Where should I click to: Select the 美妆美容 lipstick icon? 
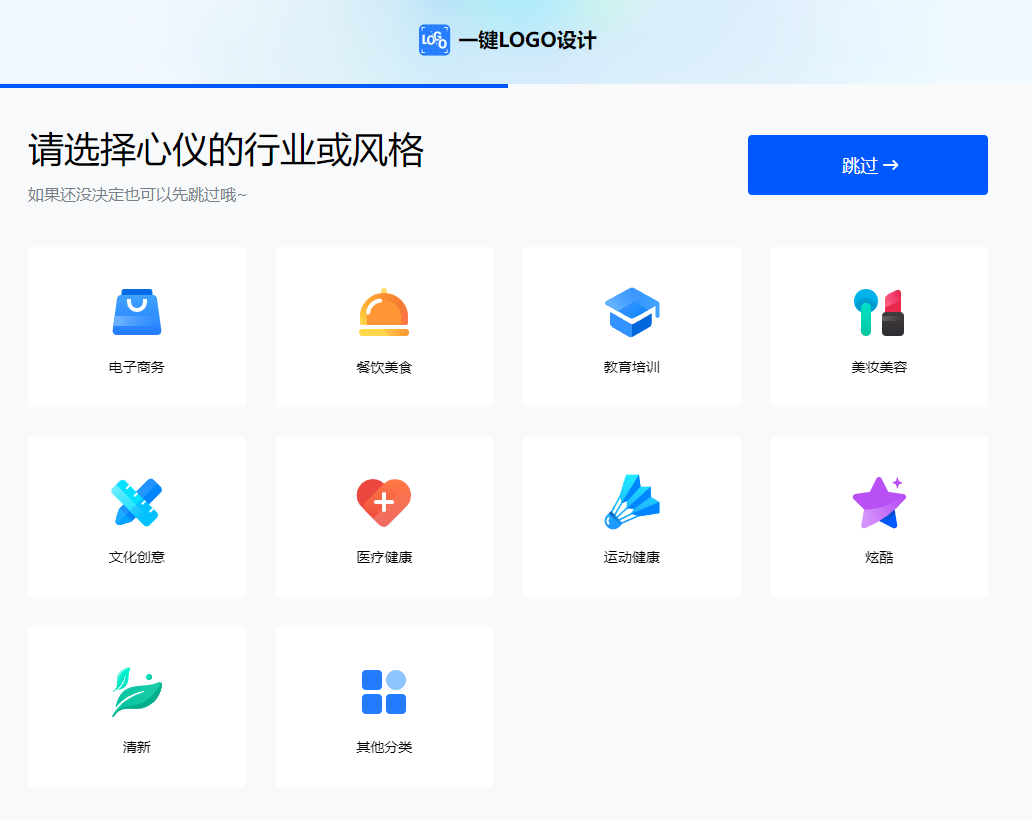879,312
